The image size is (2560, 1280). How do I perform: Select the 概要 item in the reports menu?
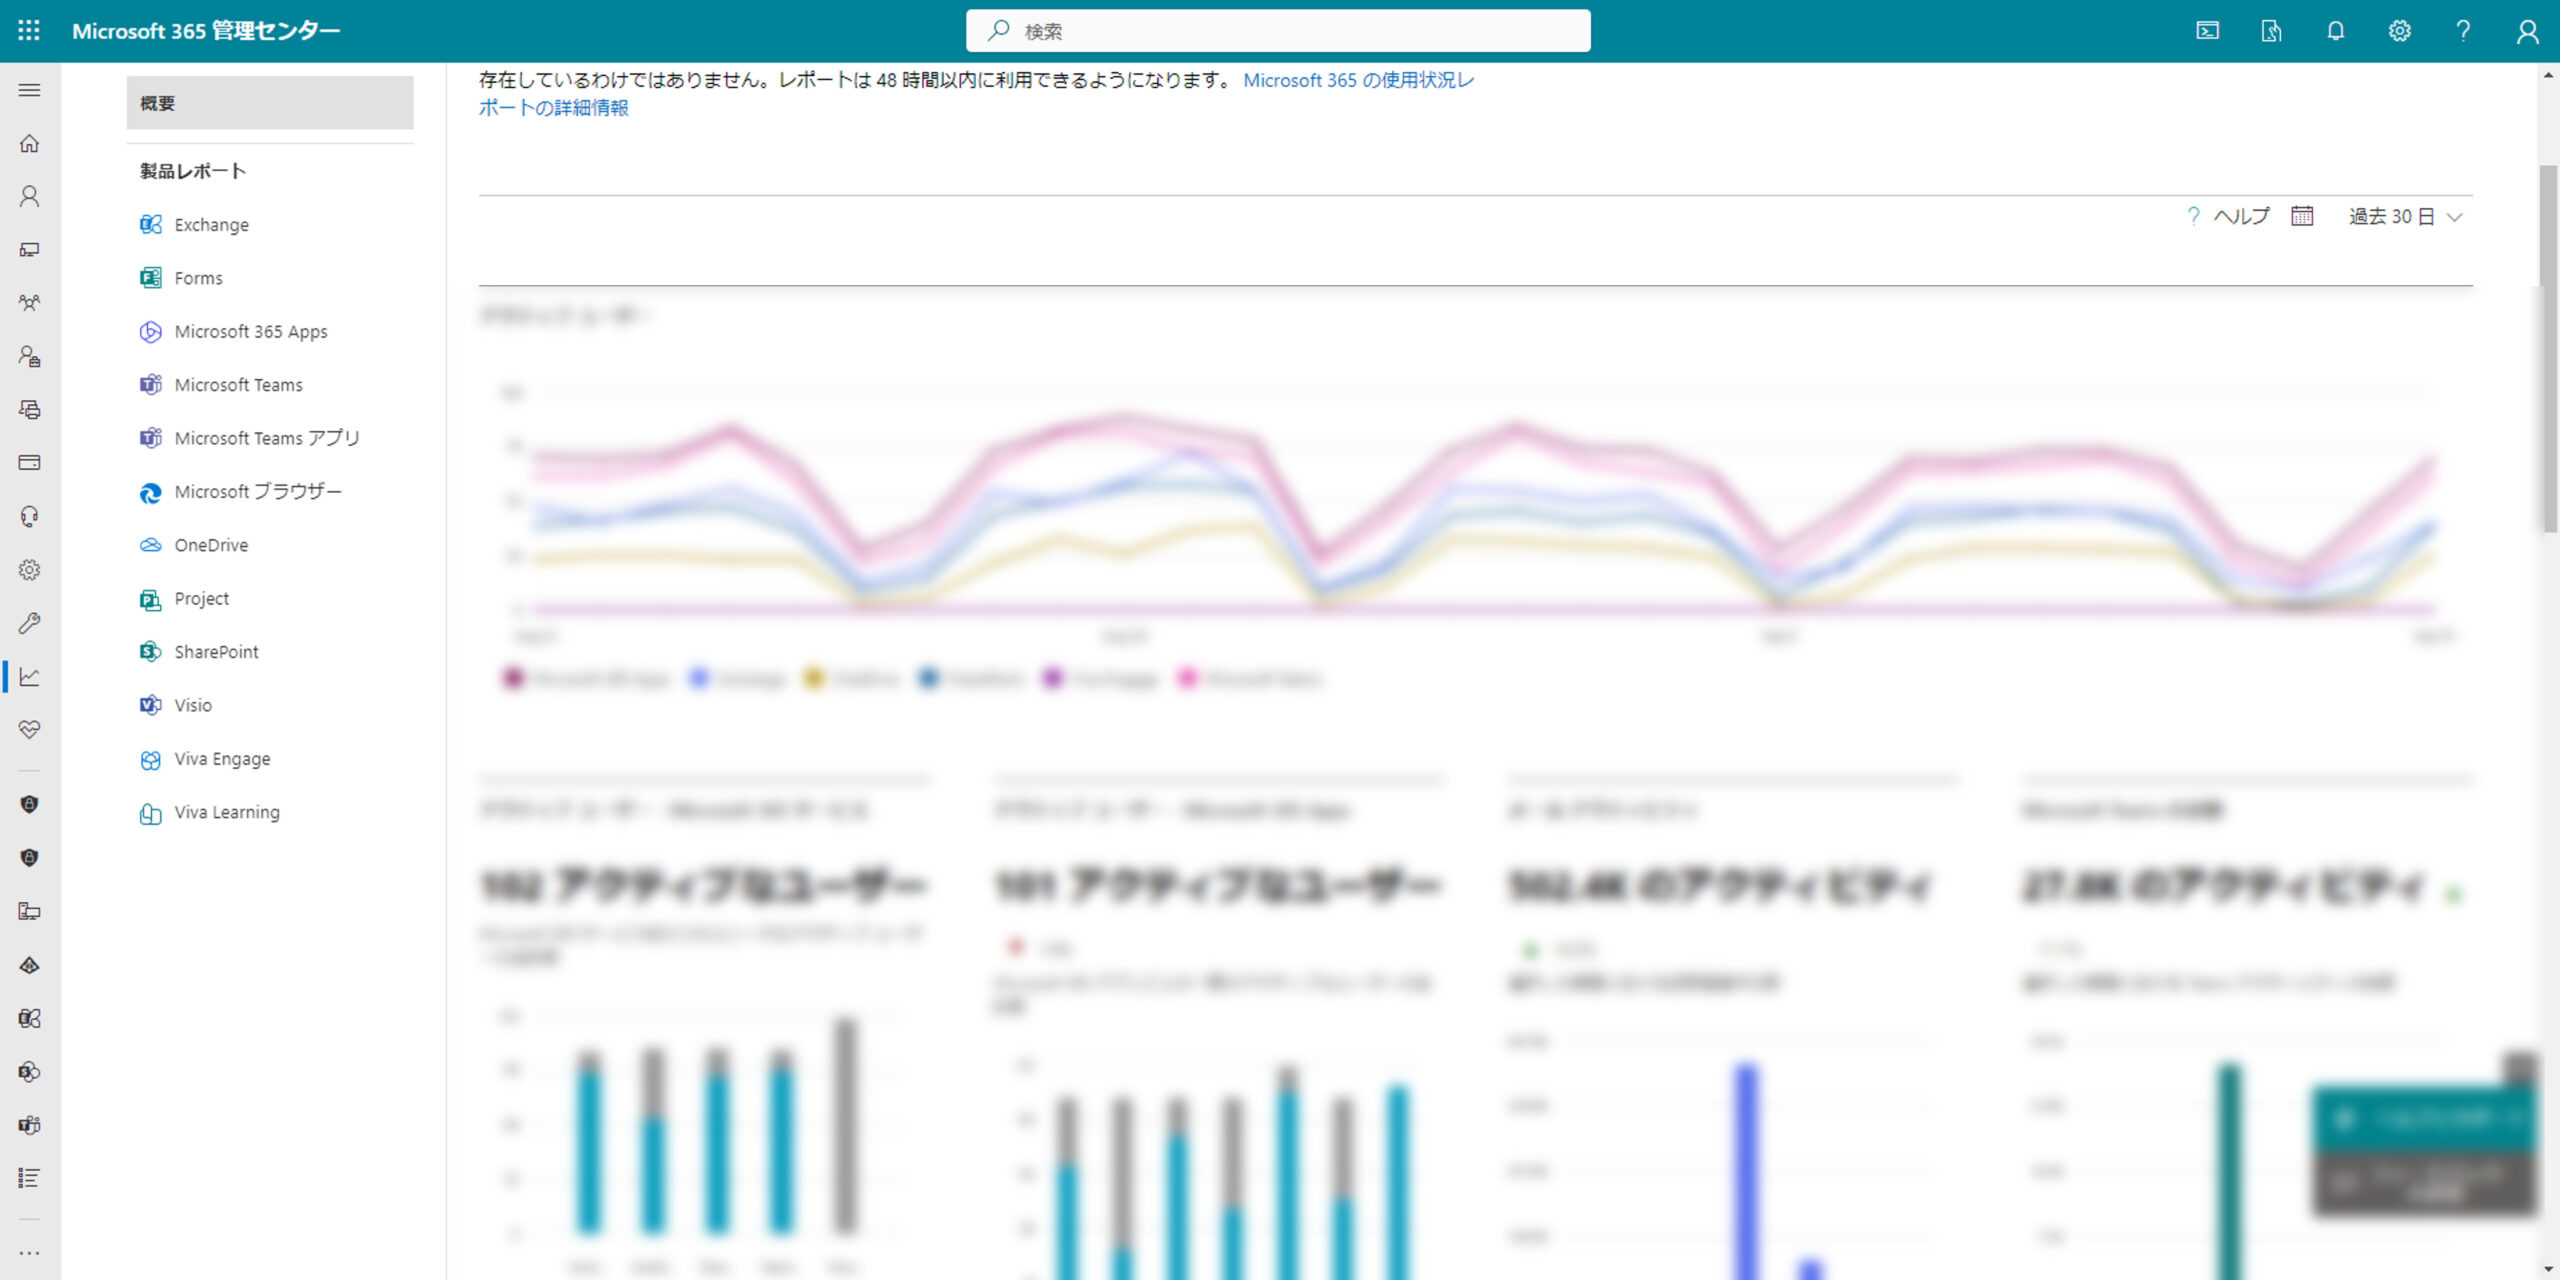[x=270, y=103]
